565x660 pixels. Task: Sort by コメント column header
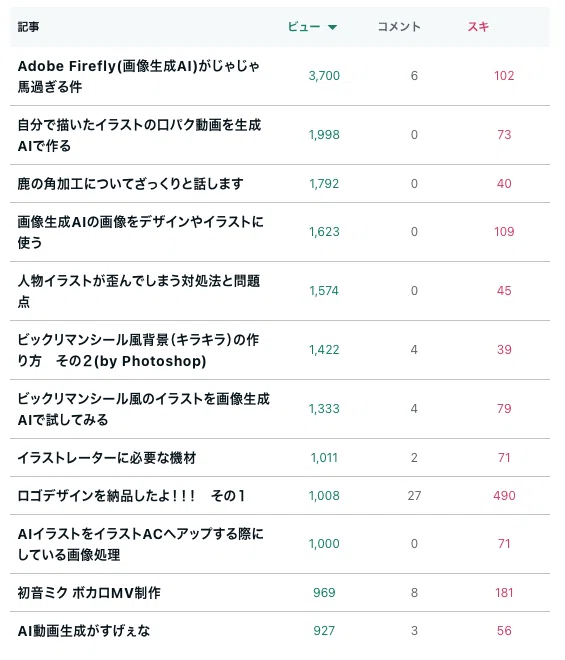tap(399, 27)
